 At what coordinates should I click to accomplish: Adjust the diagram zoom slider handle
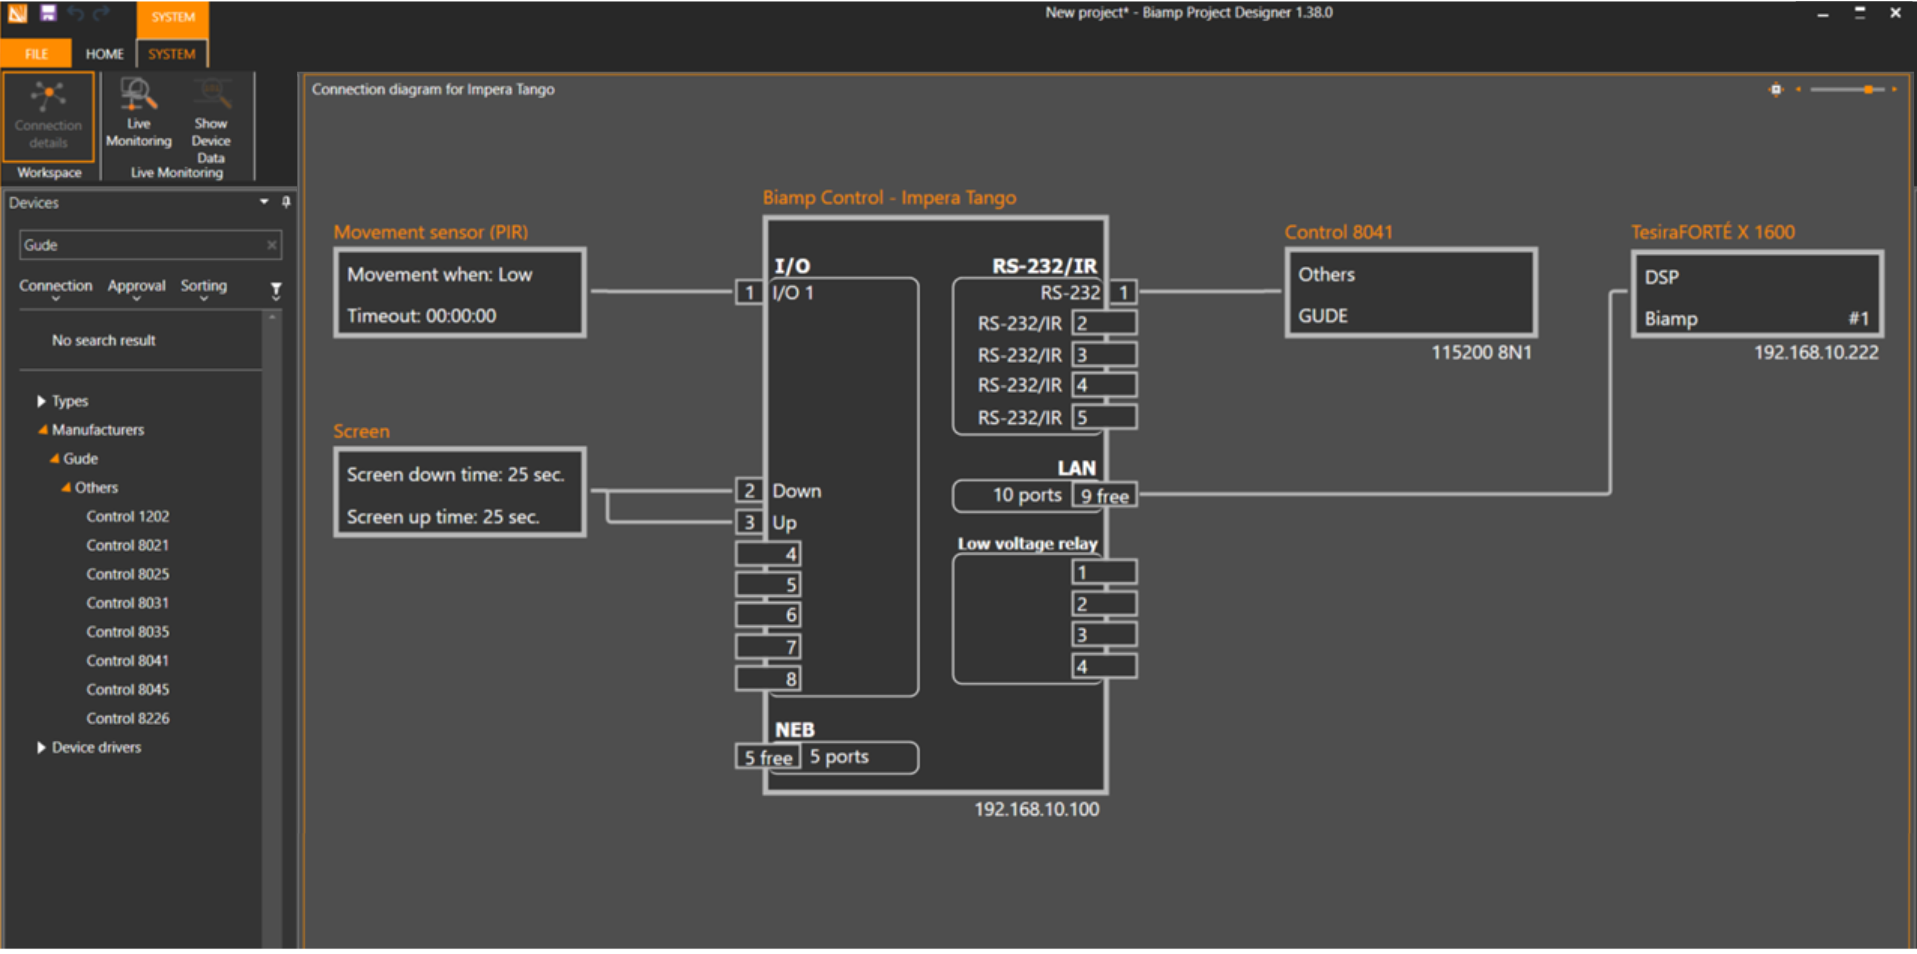click(x=1868, y=90)
